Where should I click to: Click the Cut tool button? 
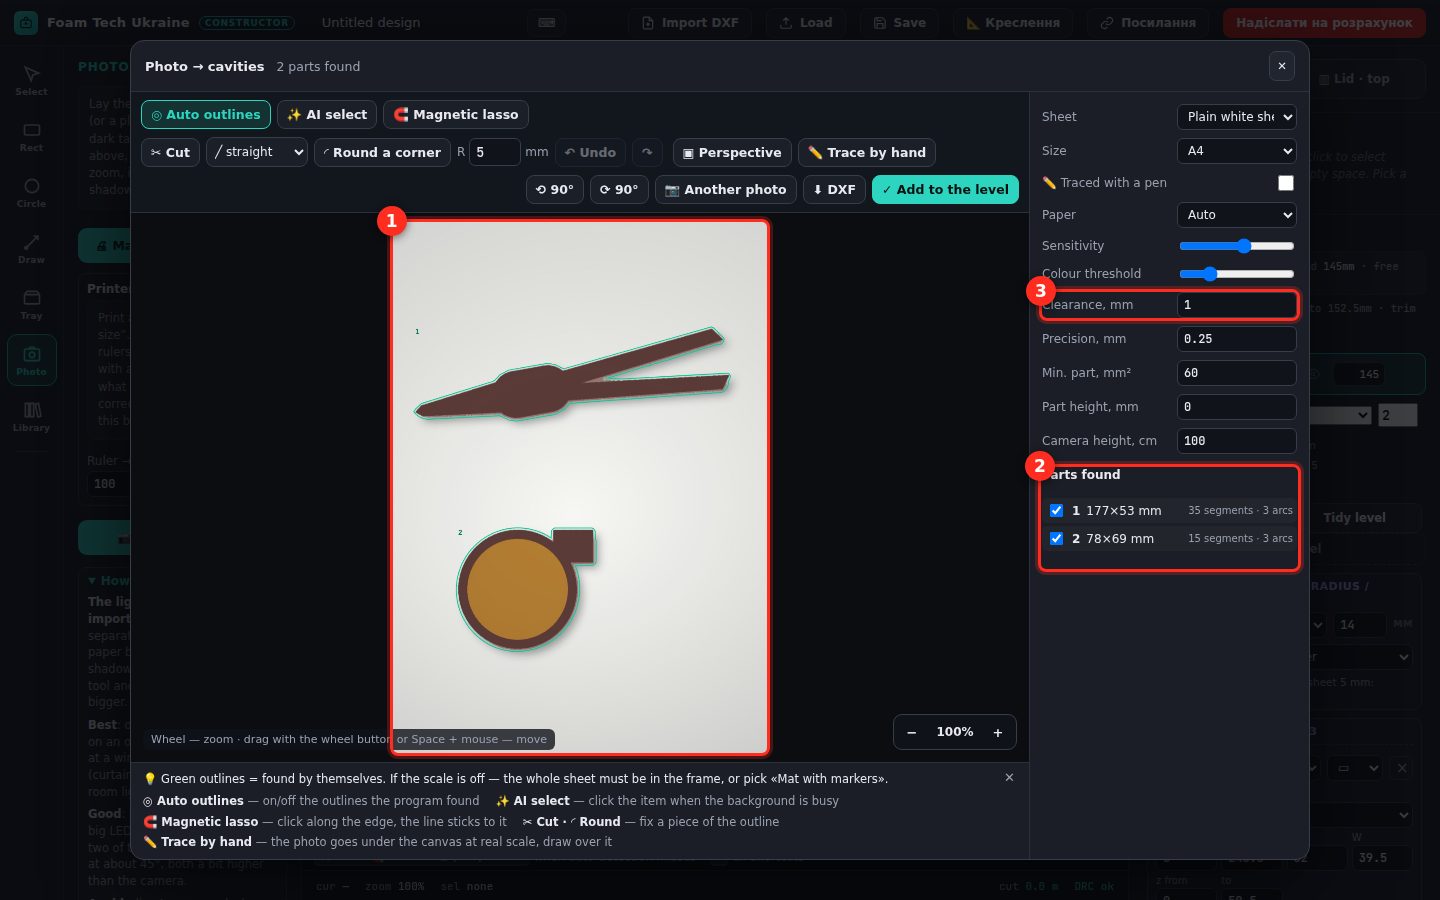[x=170, y=152]
